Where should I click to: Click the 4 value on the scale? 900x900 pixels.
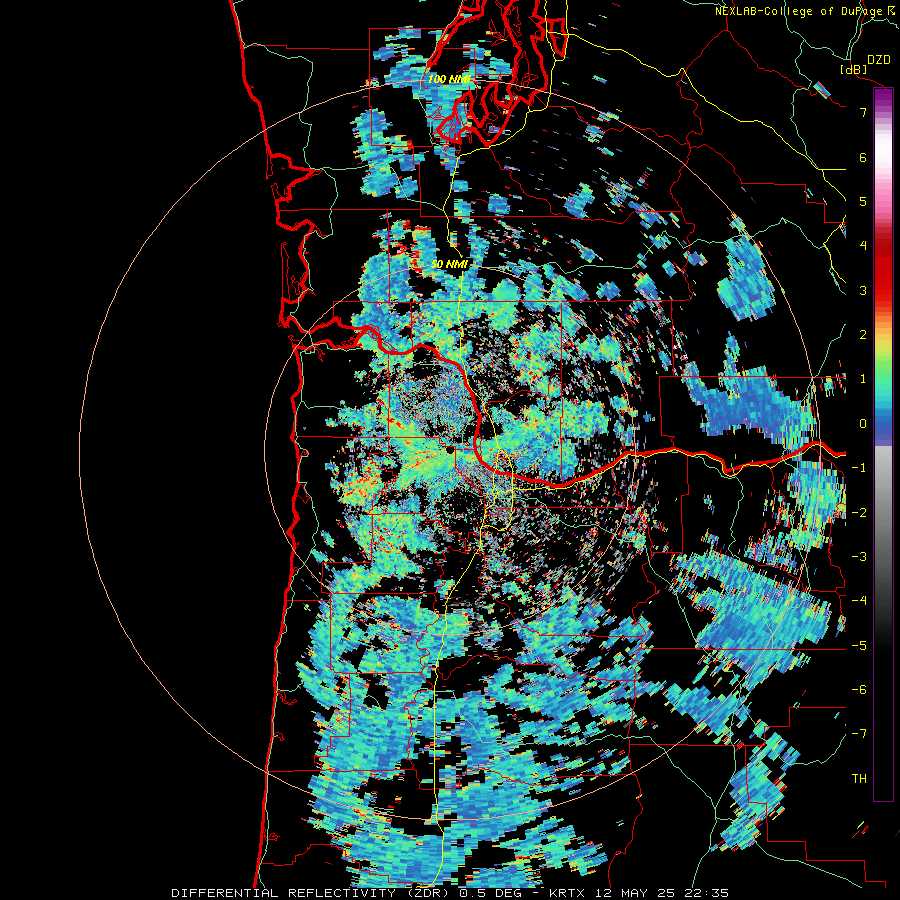(x=863, y=246)
